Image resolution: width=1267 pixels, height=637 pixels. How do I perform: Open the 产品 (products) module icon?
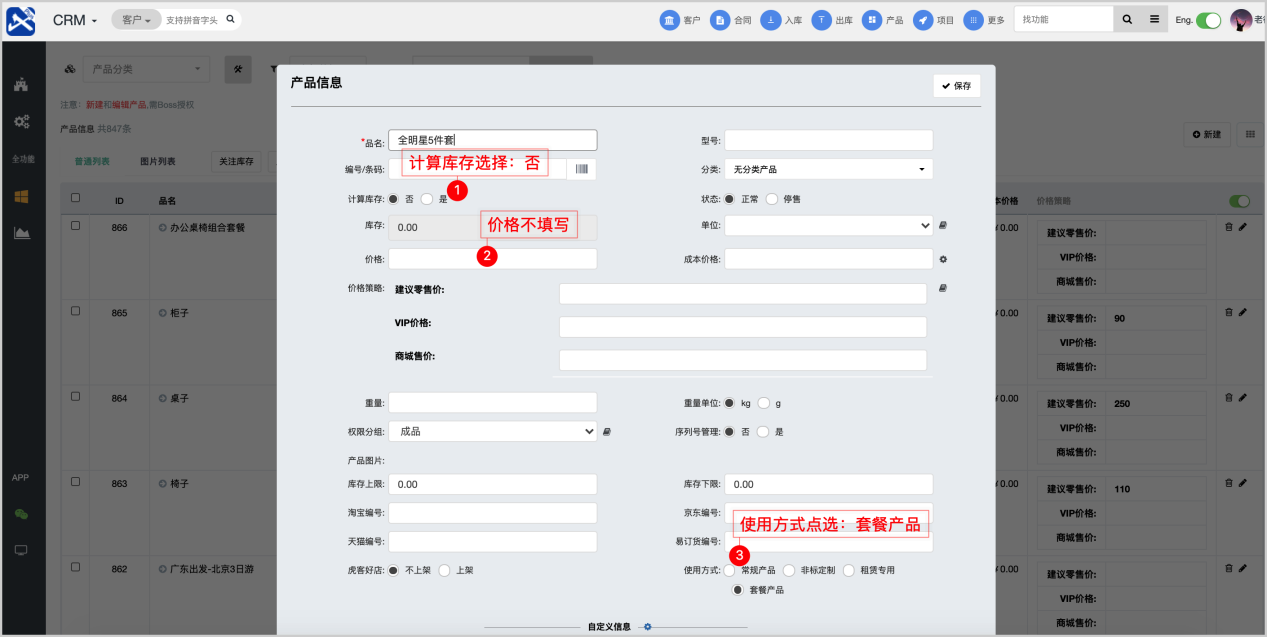[872, 20]
